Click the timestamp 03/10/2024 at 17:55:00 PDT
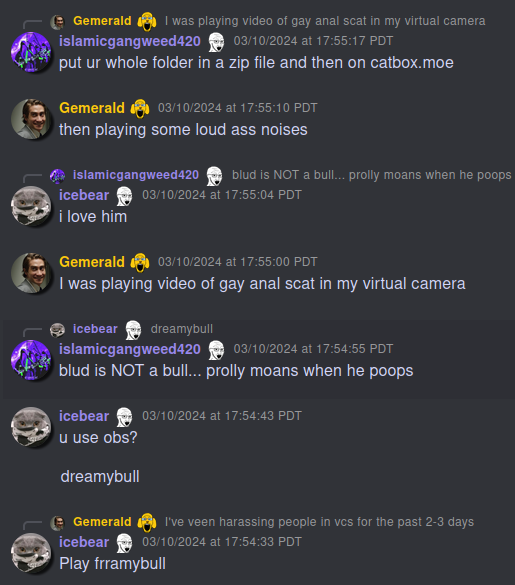The height and width of the screenshot is (585, 515). (237, 262)
